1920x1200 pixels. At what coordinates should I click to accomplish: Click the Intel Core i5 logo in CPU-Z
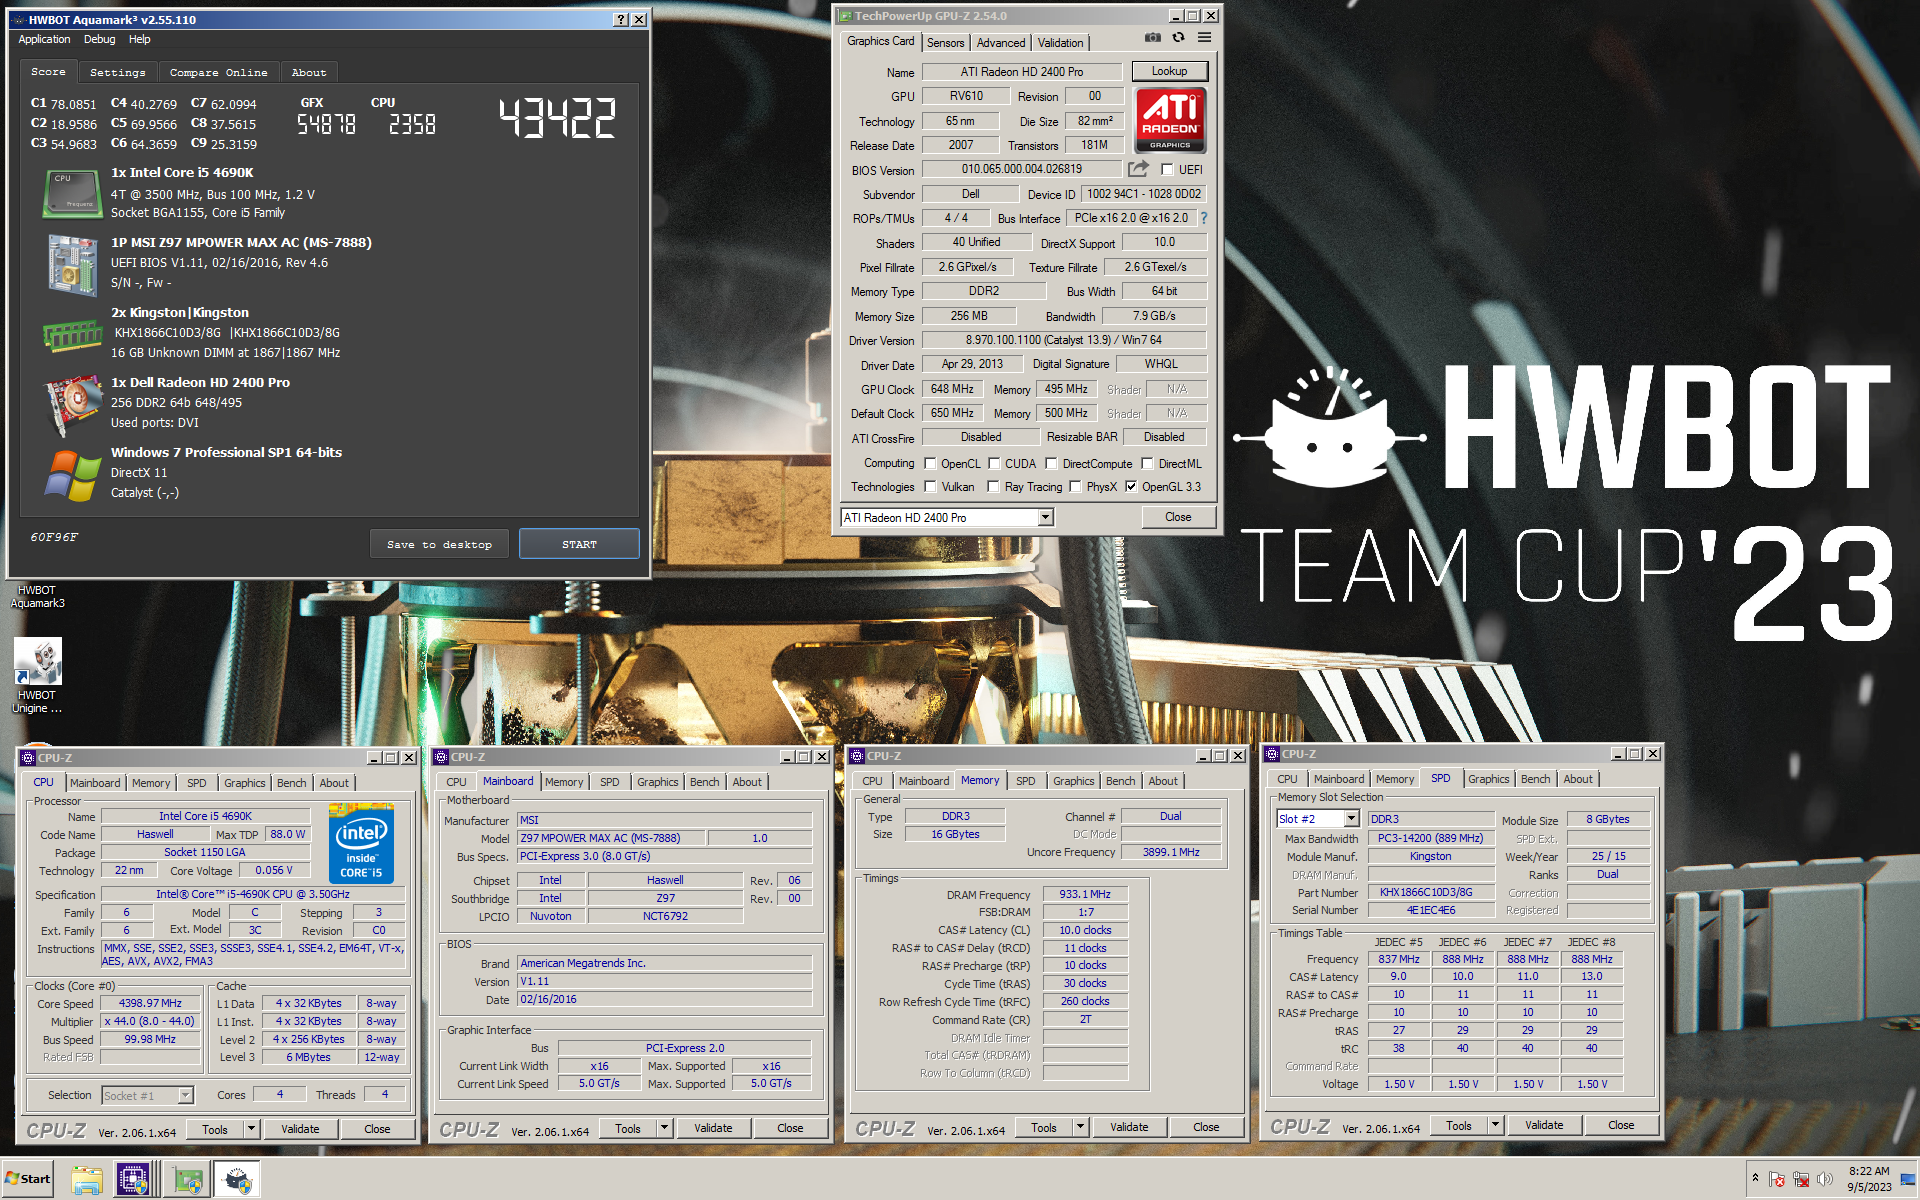(361, 845)
